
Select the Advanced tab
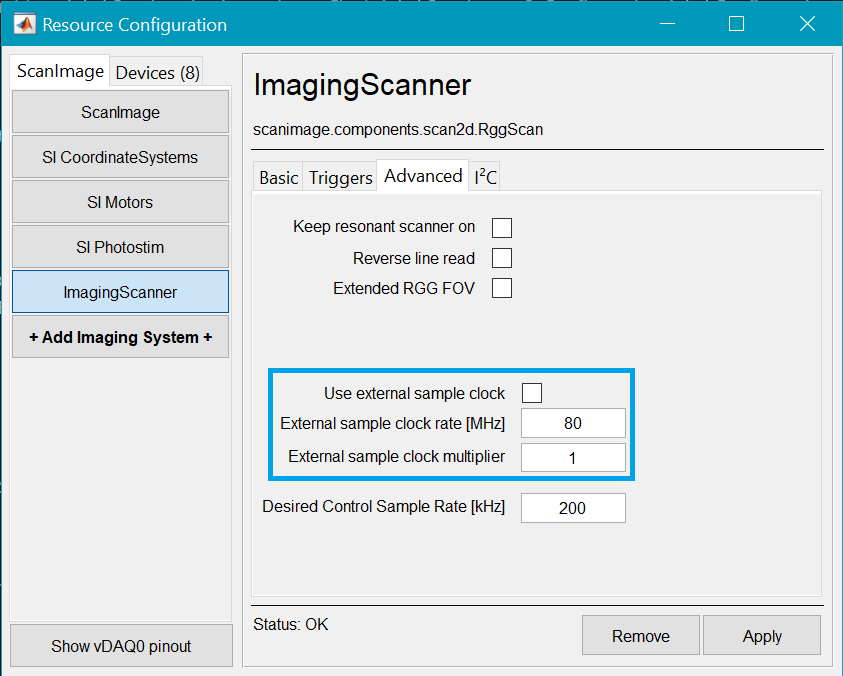point(422,175)
